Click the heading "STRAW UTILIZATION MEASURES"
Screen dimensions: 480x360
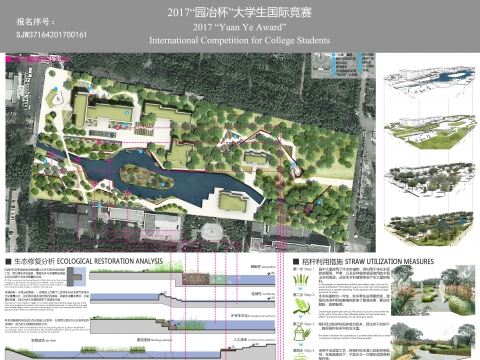click(389, 262)
